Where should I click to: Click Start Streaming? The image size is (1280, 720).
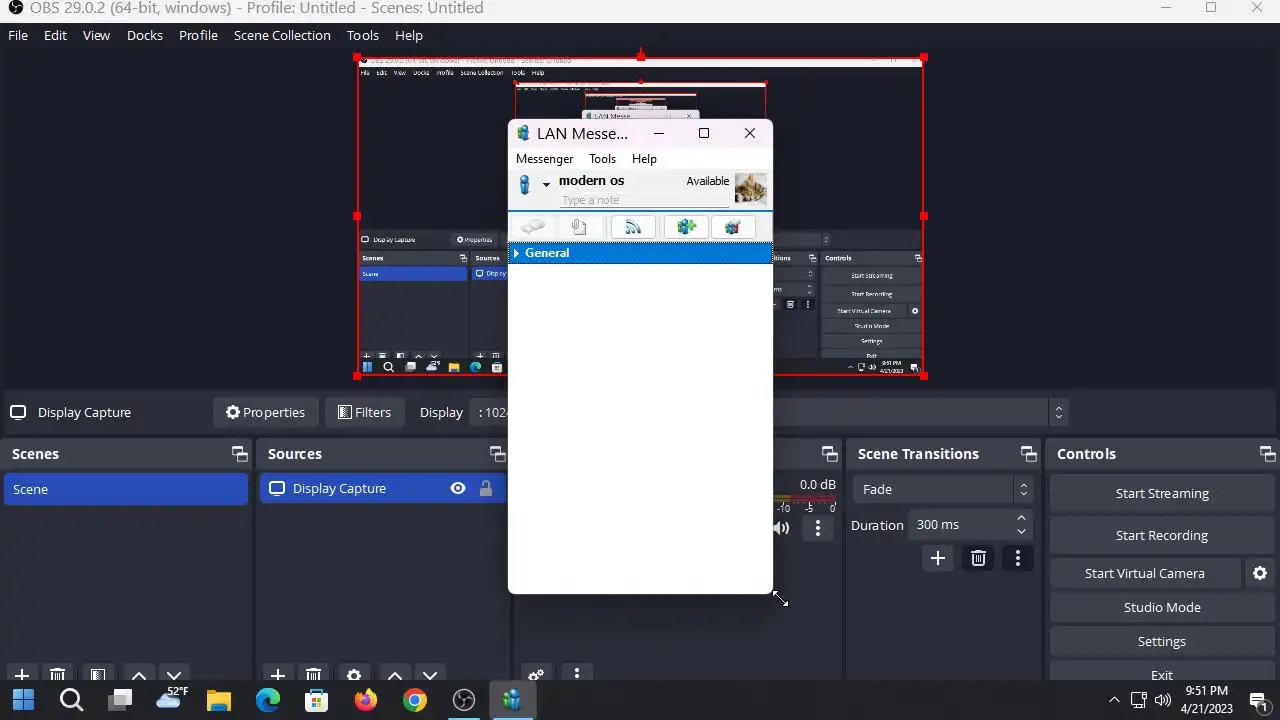click(1162, 493)
